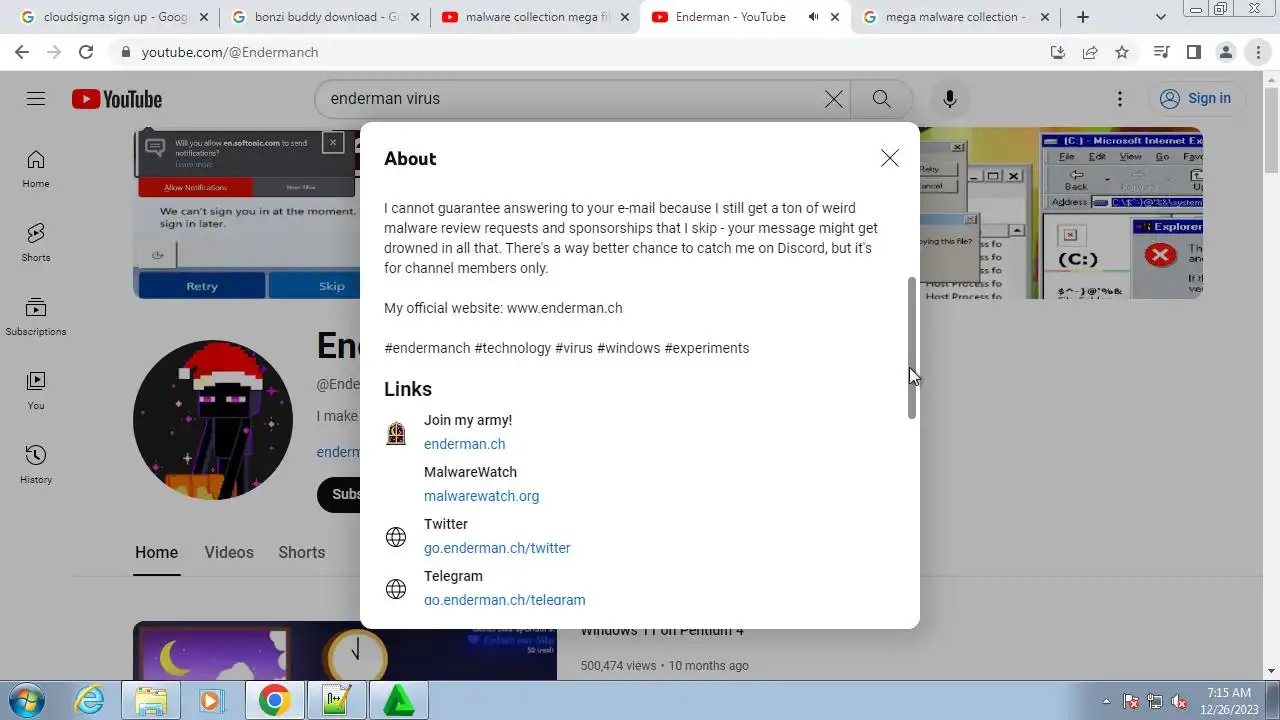Click the Telegram globe icon
The width and height of the screenshot is (1280, 720).
[x=396, y=589]
